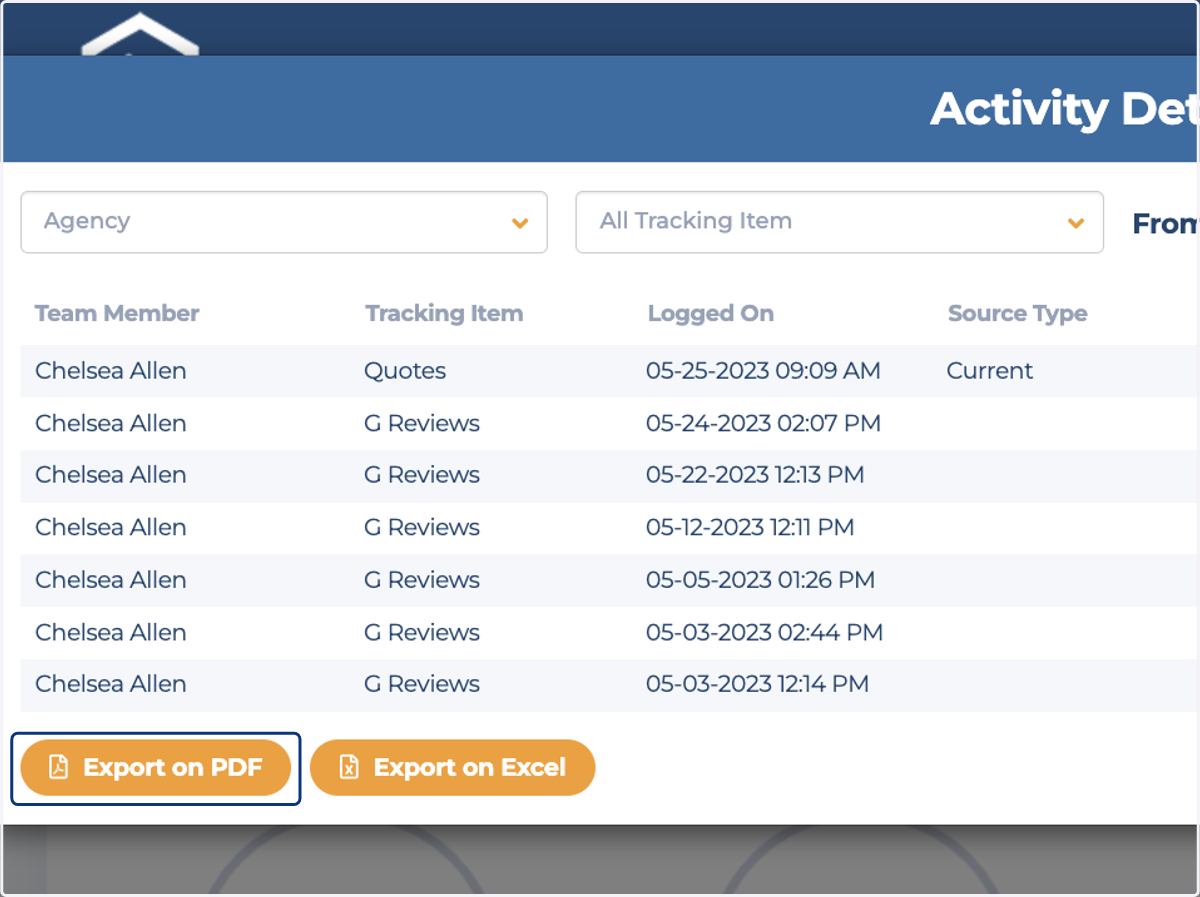Click Chelsea Allen in the 05-05-2023 row
1200x897 pixels.
point(111,580)
